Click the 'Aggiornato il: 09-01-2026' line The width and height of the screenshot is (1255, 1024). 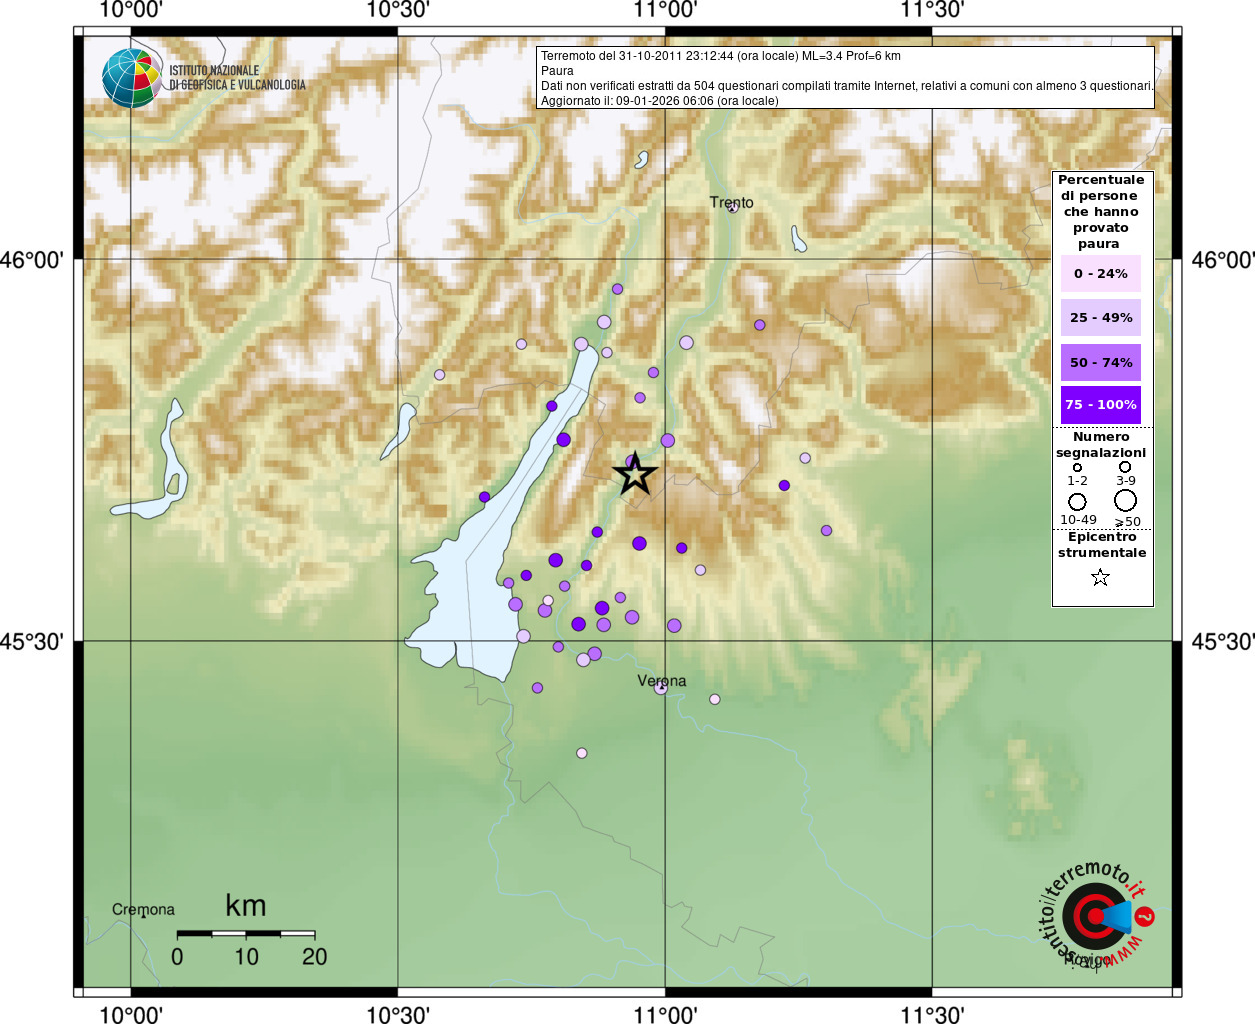coord(659,101)
